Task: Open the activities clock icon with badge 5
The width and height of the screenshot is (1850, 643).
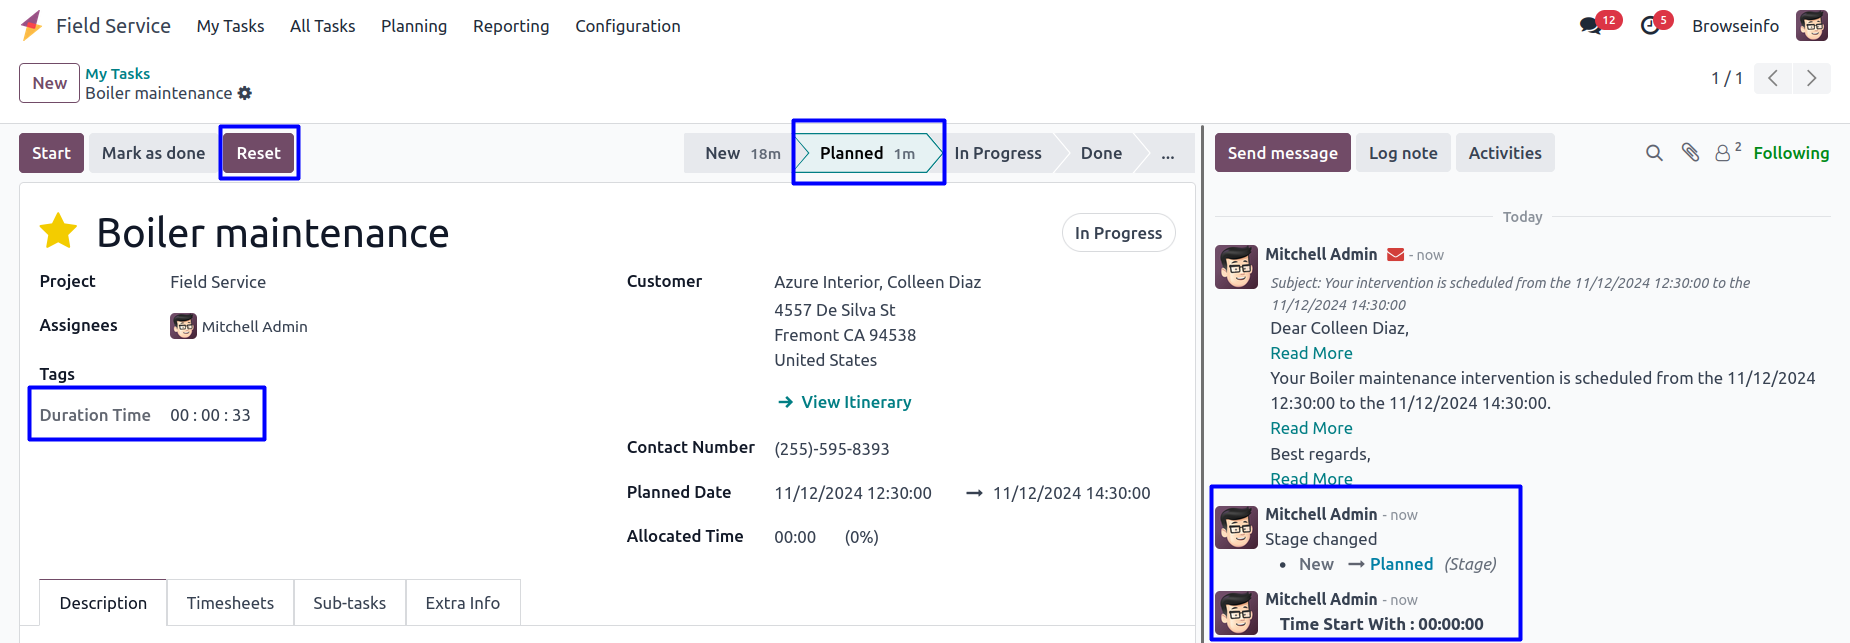Action: 1650,26
